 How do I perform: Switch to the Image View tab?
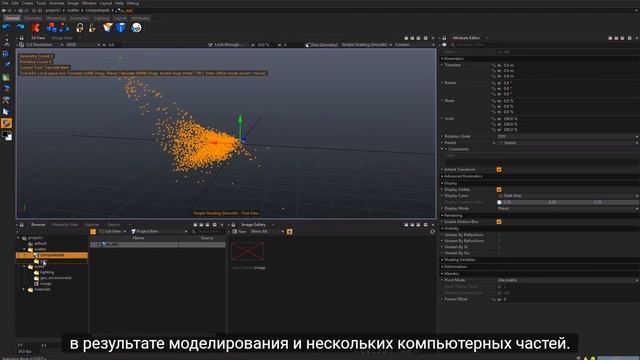click(x=62, y=38)
